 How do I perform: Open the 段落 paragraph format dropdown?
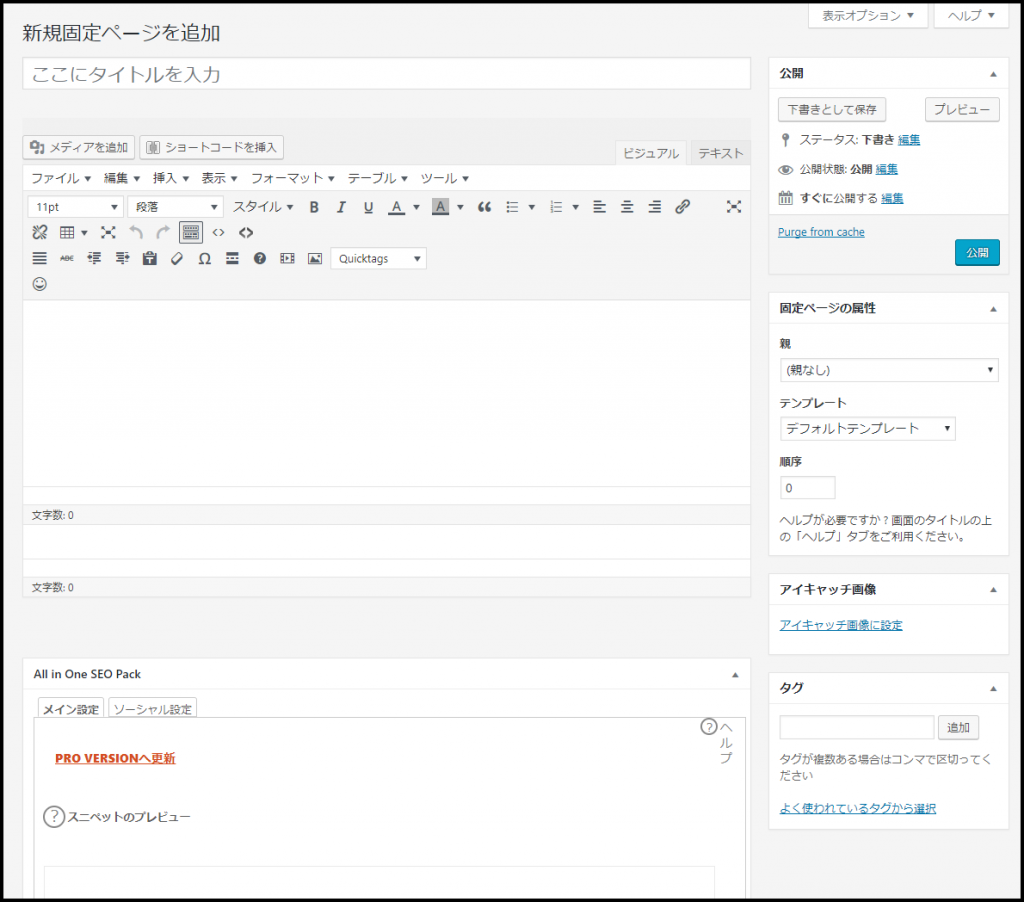[175, 207]
